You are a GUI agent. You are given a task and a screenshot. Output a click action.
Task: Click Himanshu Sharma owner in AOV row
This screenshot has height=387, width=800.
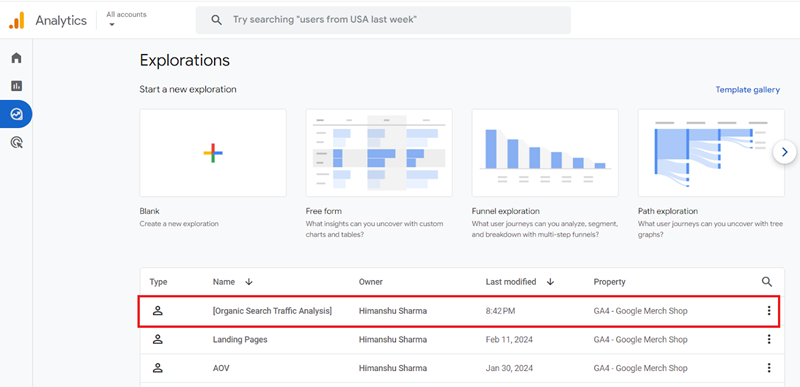[x=393, y=368]
